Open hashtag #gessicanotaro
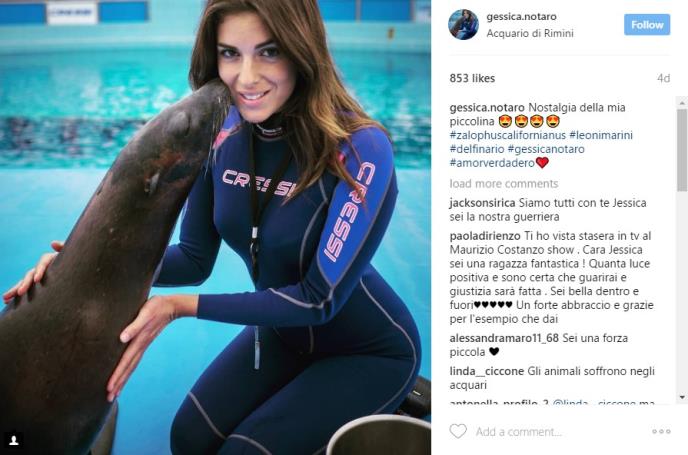 pyautogui.click(x=546, y=149)
